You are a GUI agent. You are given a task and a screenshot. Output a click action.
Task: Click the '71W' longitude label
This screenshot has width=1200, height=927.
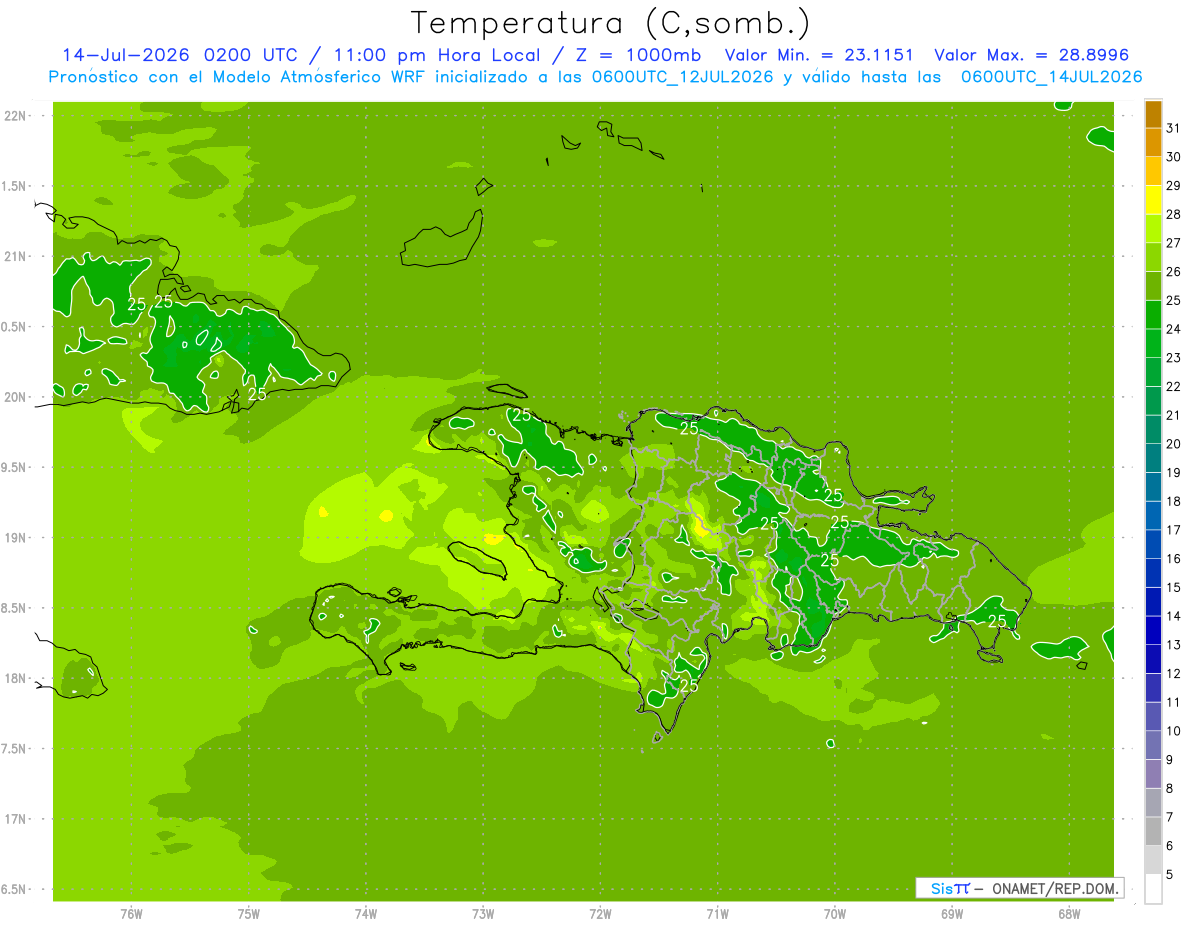[717, 914]
